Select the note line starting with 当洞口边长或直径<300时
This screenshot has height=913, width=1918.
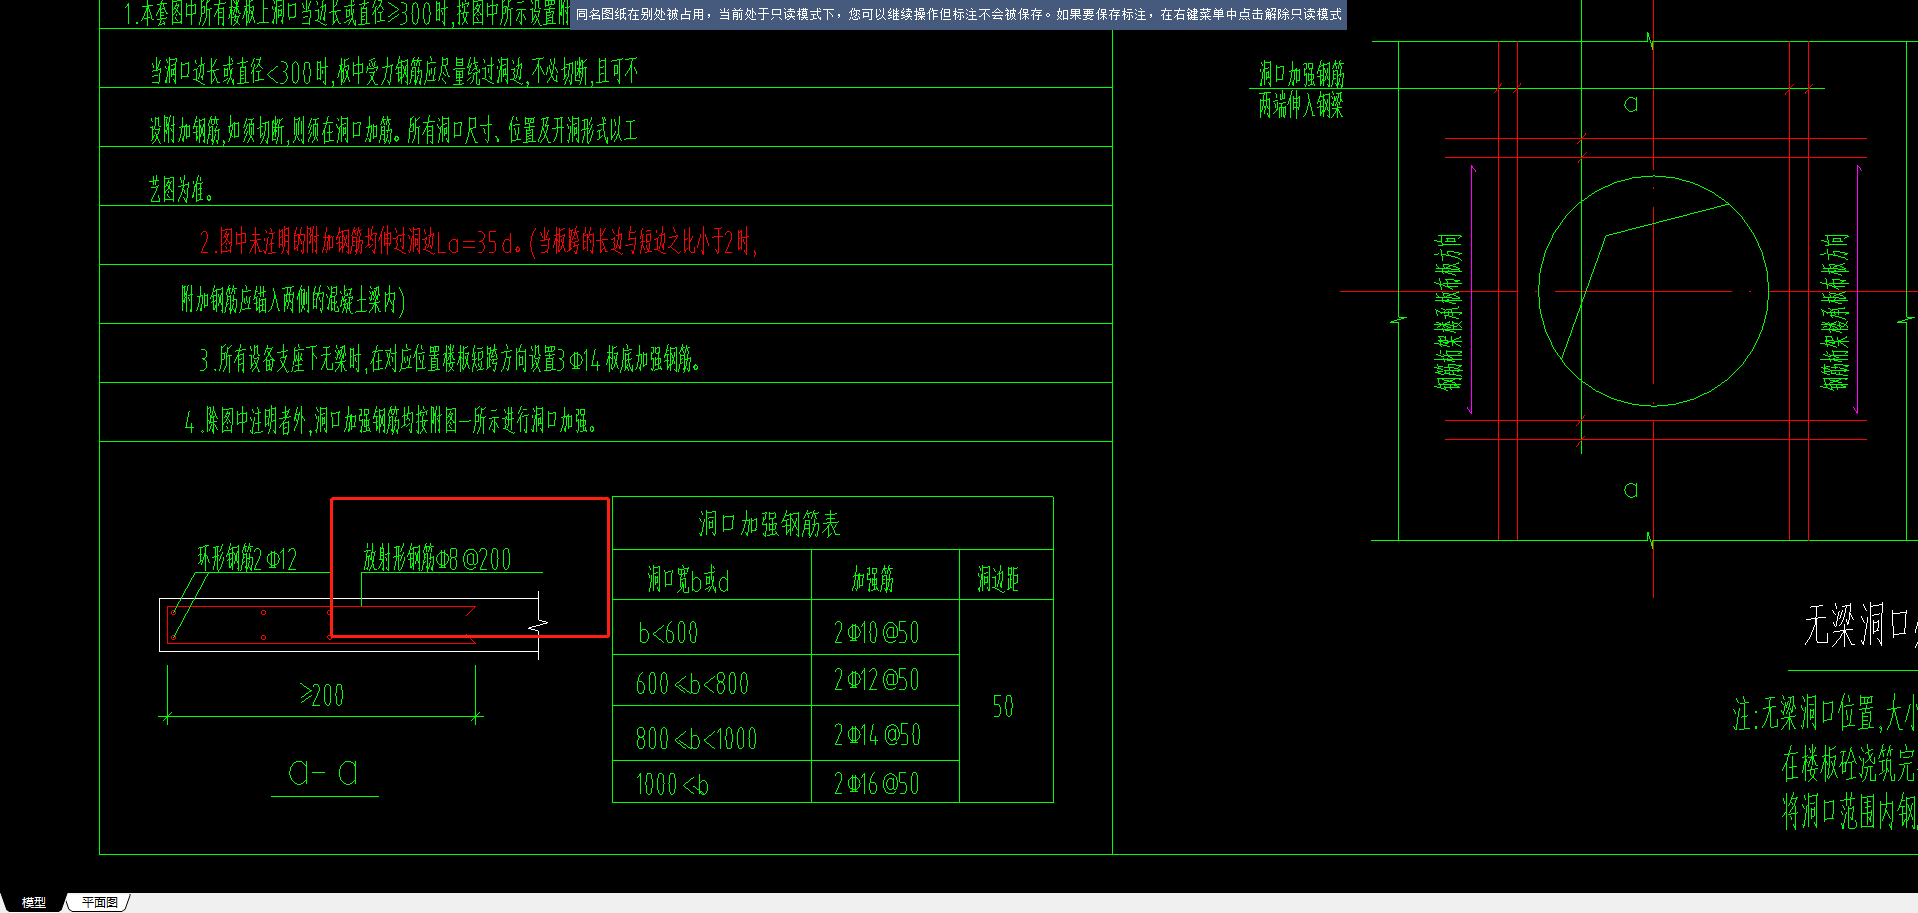tap(393, 71)
